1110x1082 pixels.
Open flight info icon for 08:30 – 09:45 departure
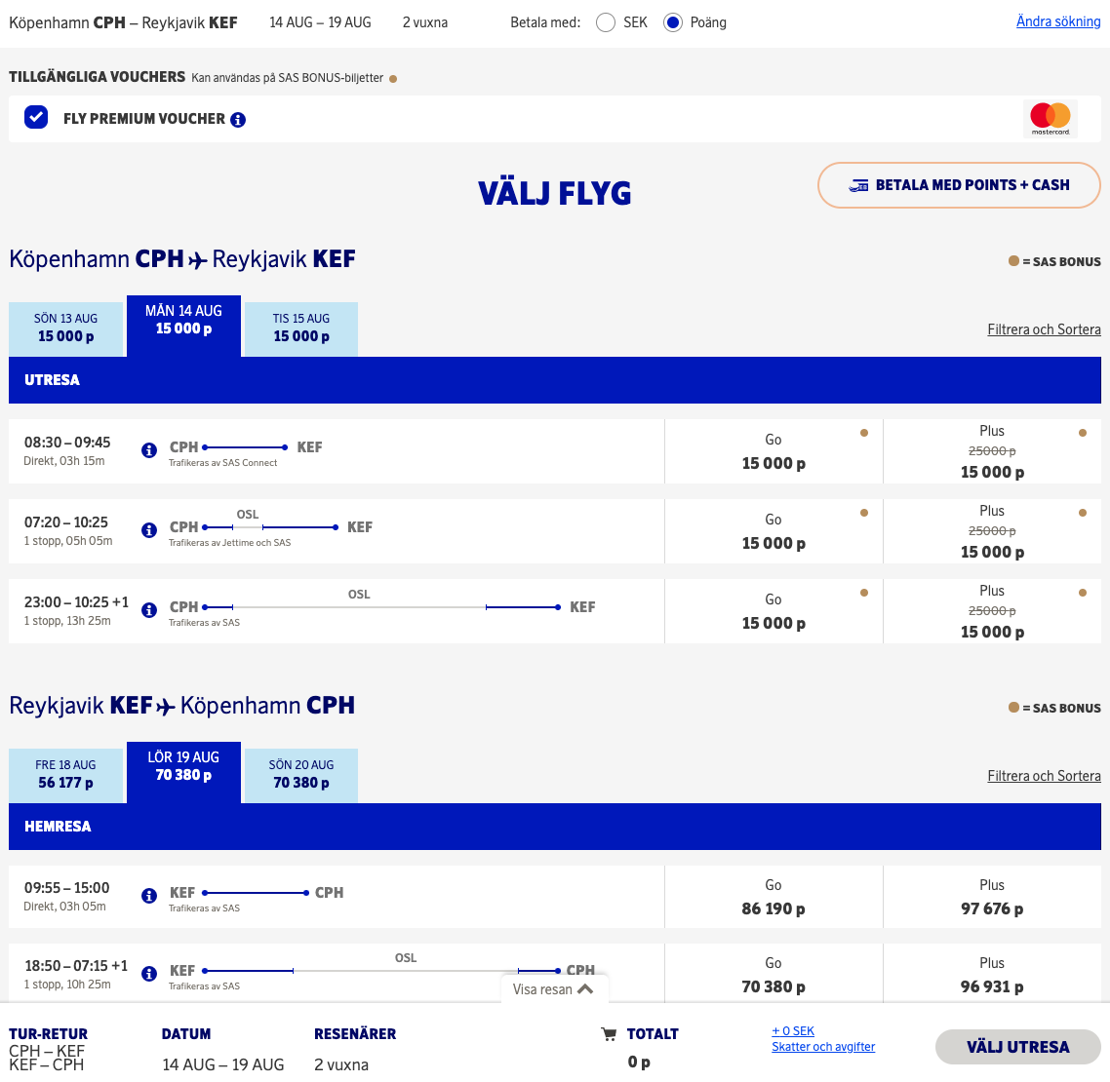click(149, 450)
